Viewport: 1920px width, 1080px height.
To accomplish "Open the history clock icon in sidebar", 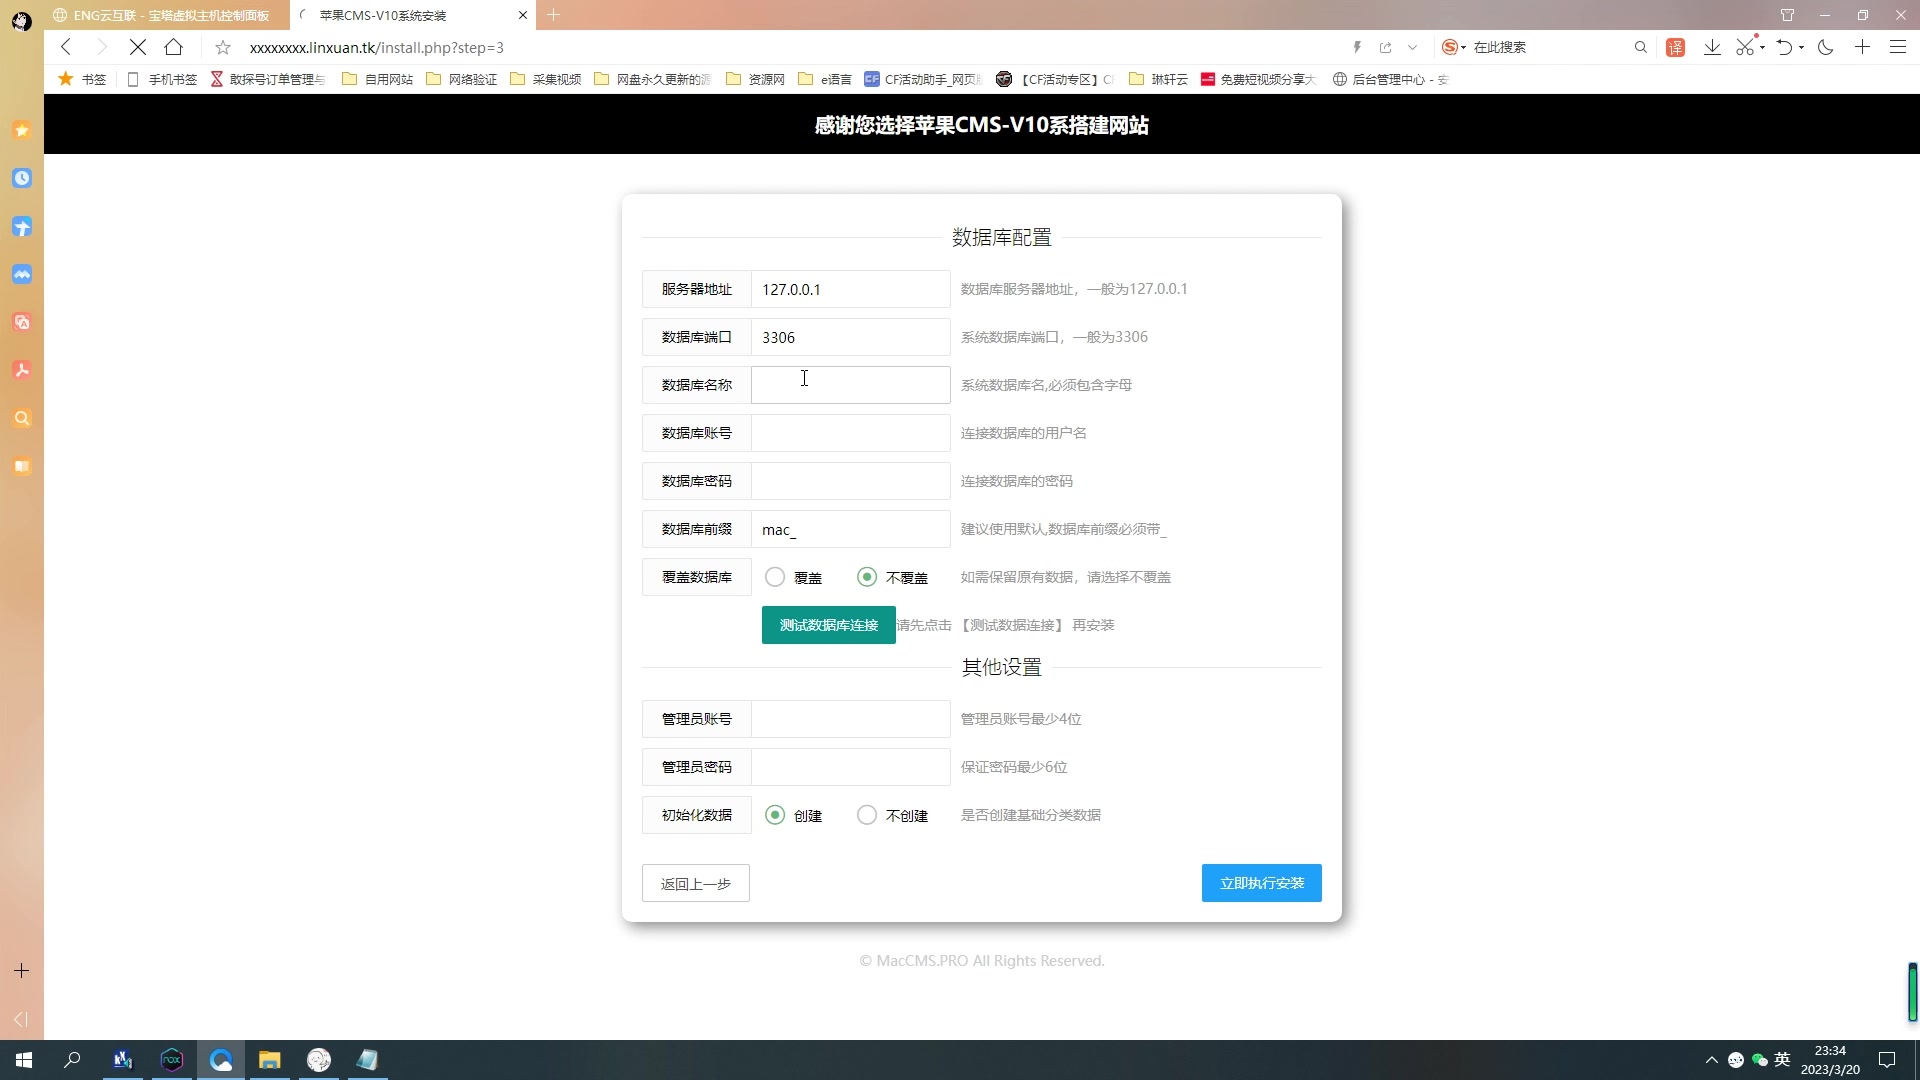I will coord(22,178).
